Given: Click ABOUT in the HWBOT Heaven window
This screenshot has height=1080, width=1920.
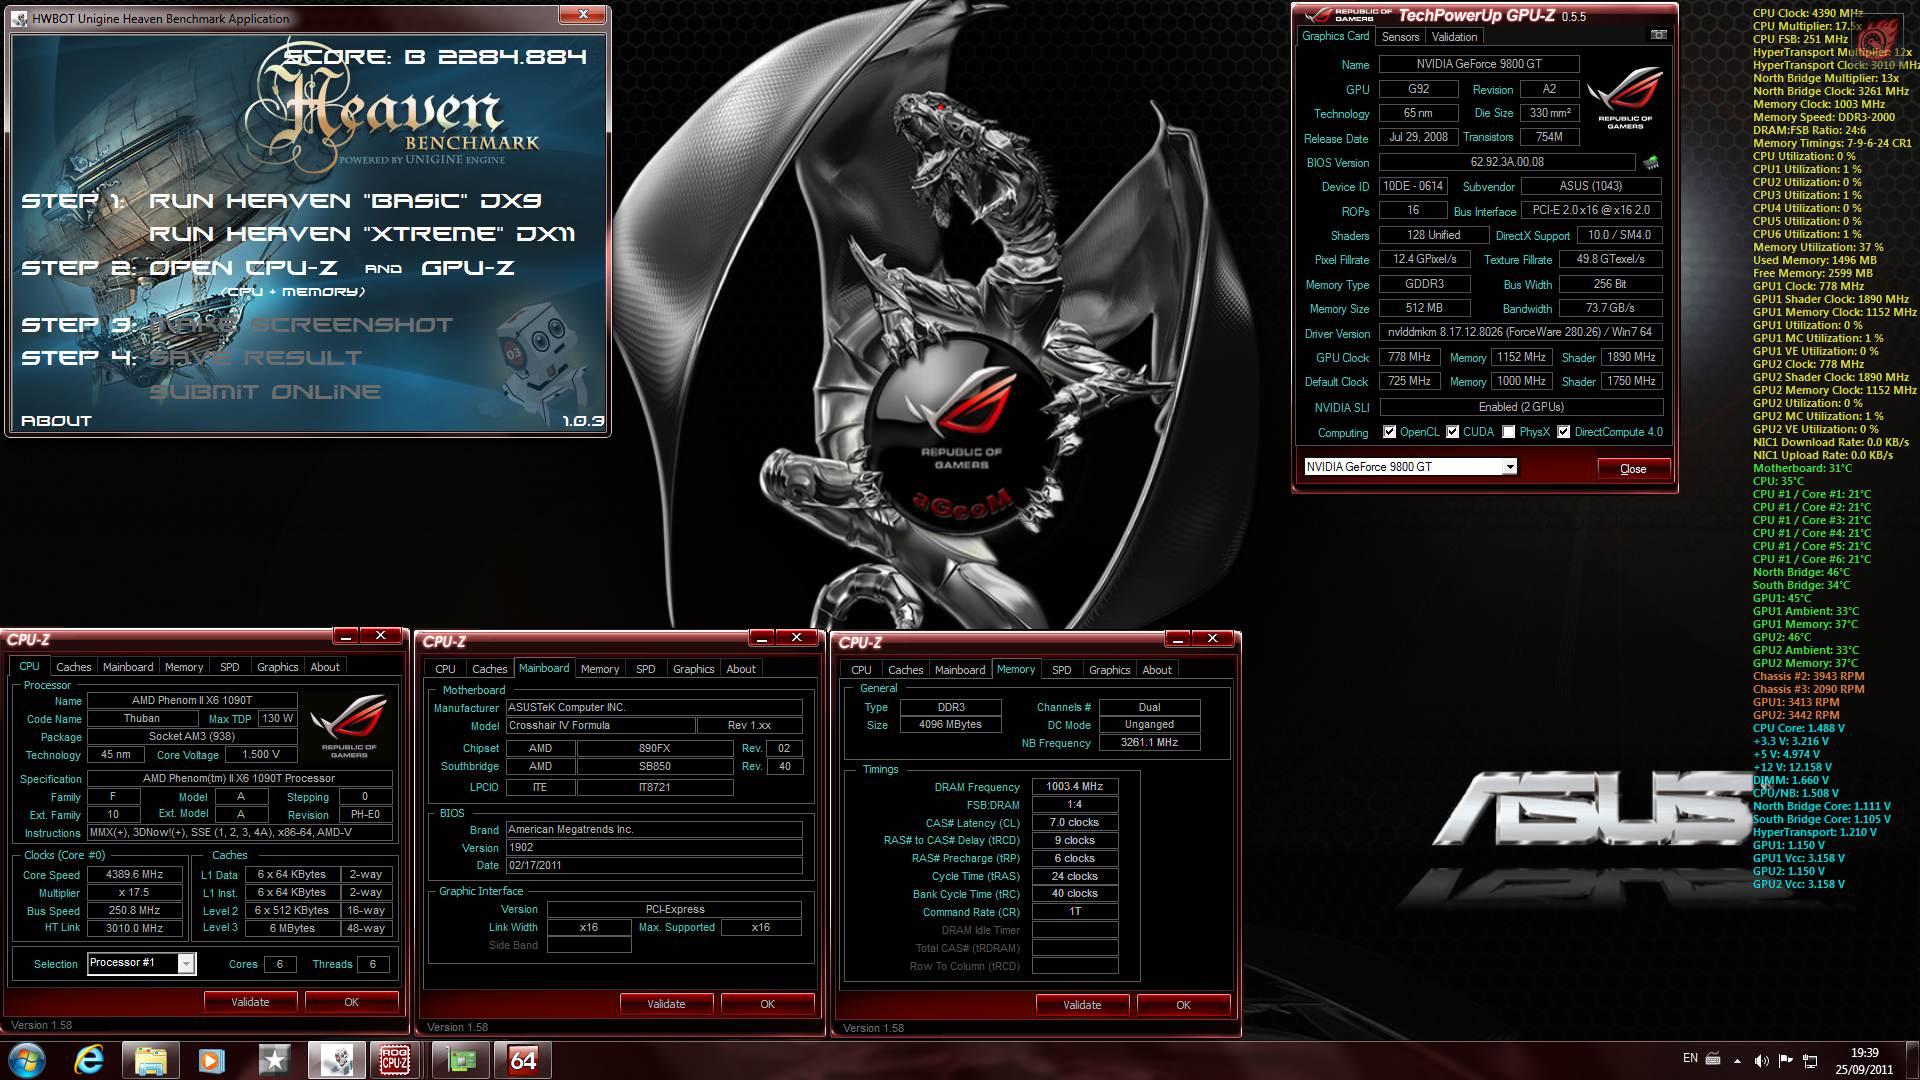Looking at the screenshot, I should [x=56, y=421].
